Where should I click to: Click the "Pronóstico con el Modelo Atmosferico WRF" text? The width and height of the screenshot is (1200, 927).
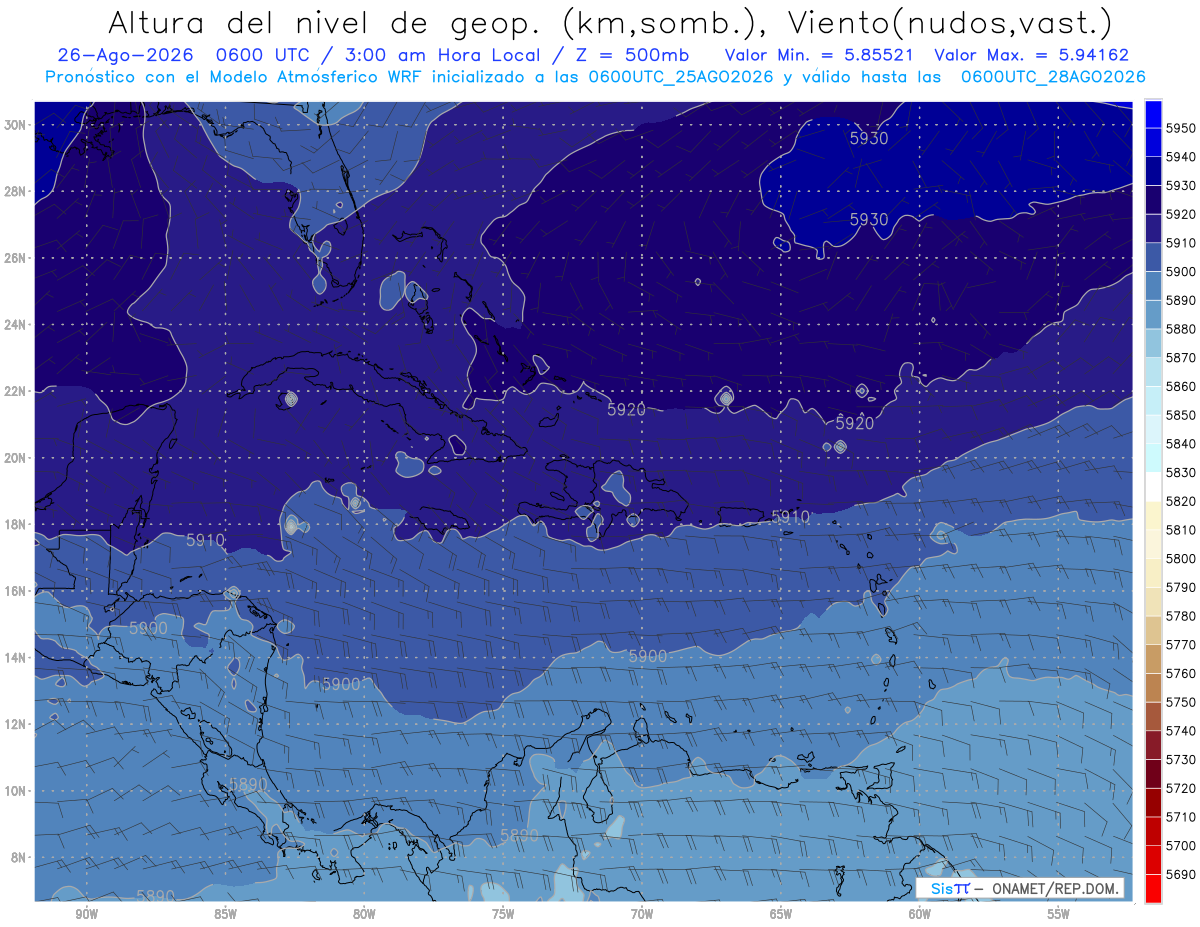[x=235, y=76]
